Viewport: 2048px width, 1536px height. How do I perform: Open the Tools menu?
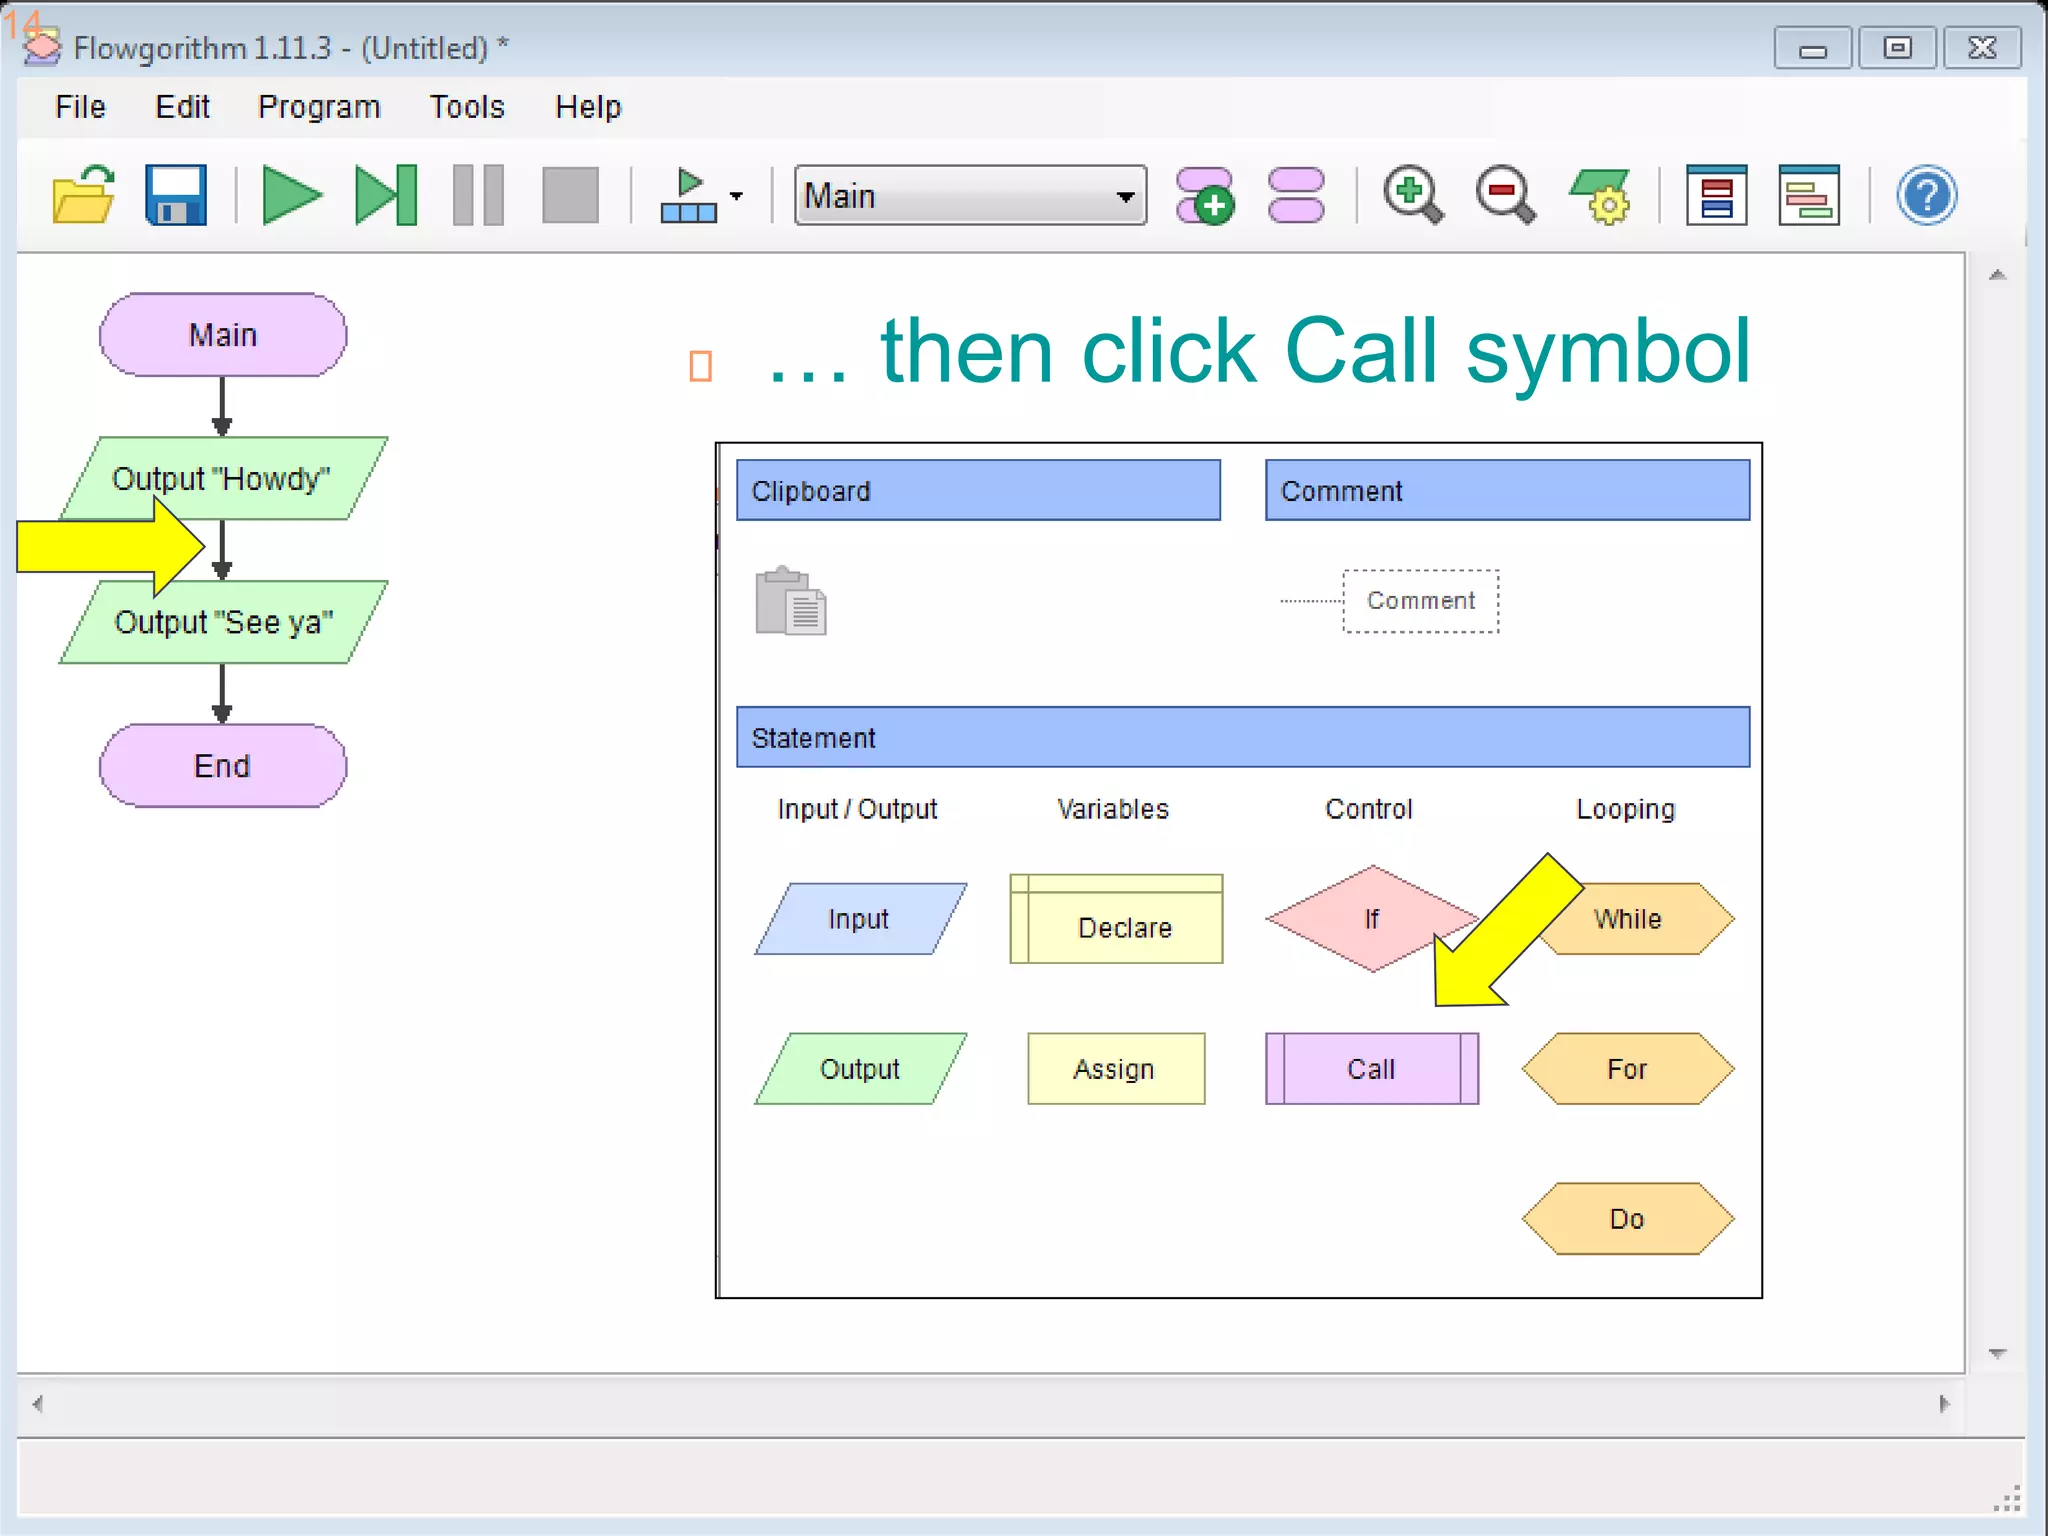pyautogui.click(x=466, y=107)
